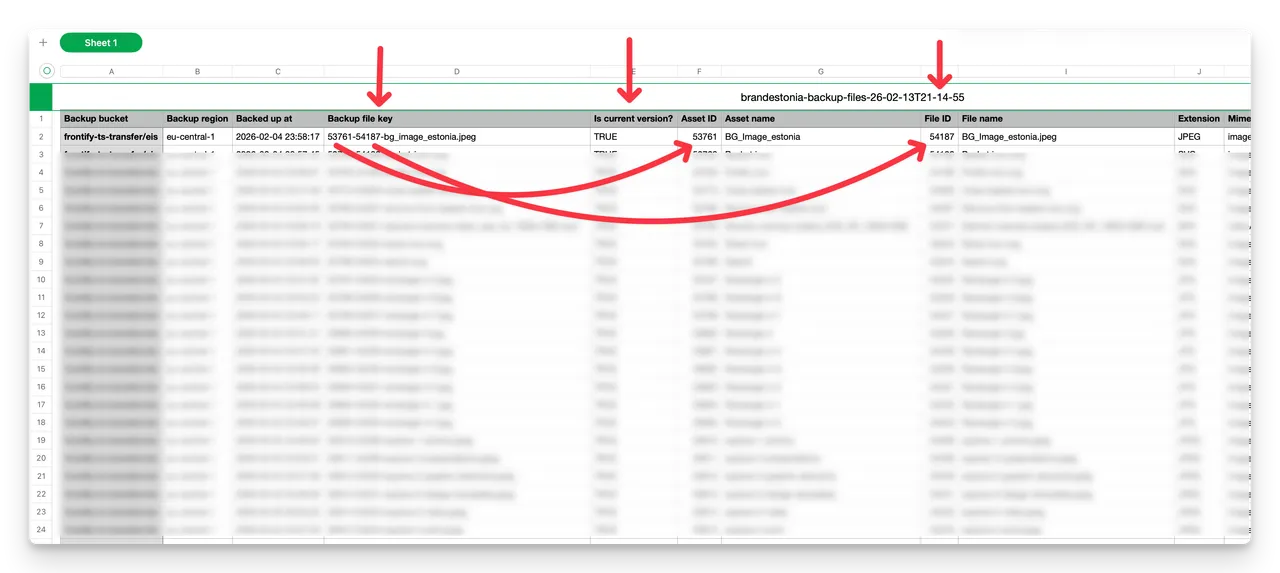The image size is (1280, 573).
Task: Click the eu-central-1 cell in row 2
Action: click(x=197, y=137)
